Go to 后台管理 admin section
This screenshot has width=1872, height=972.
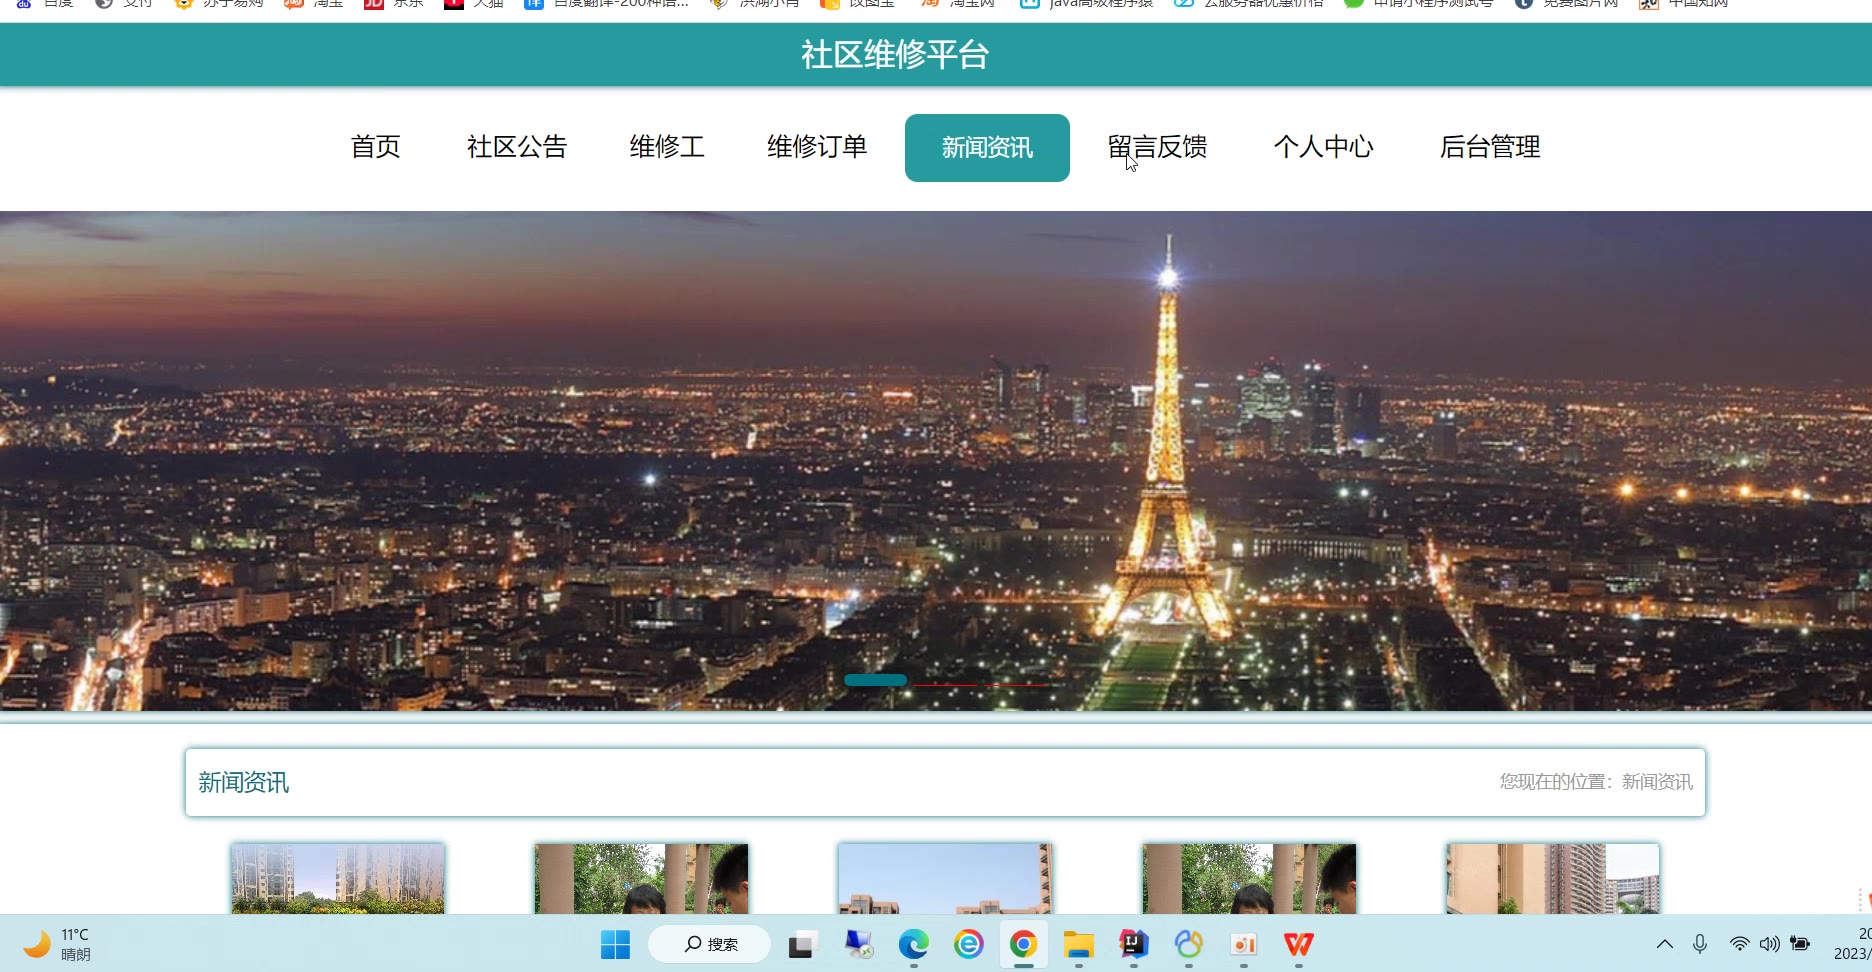coord(1490,147)
